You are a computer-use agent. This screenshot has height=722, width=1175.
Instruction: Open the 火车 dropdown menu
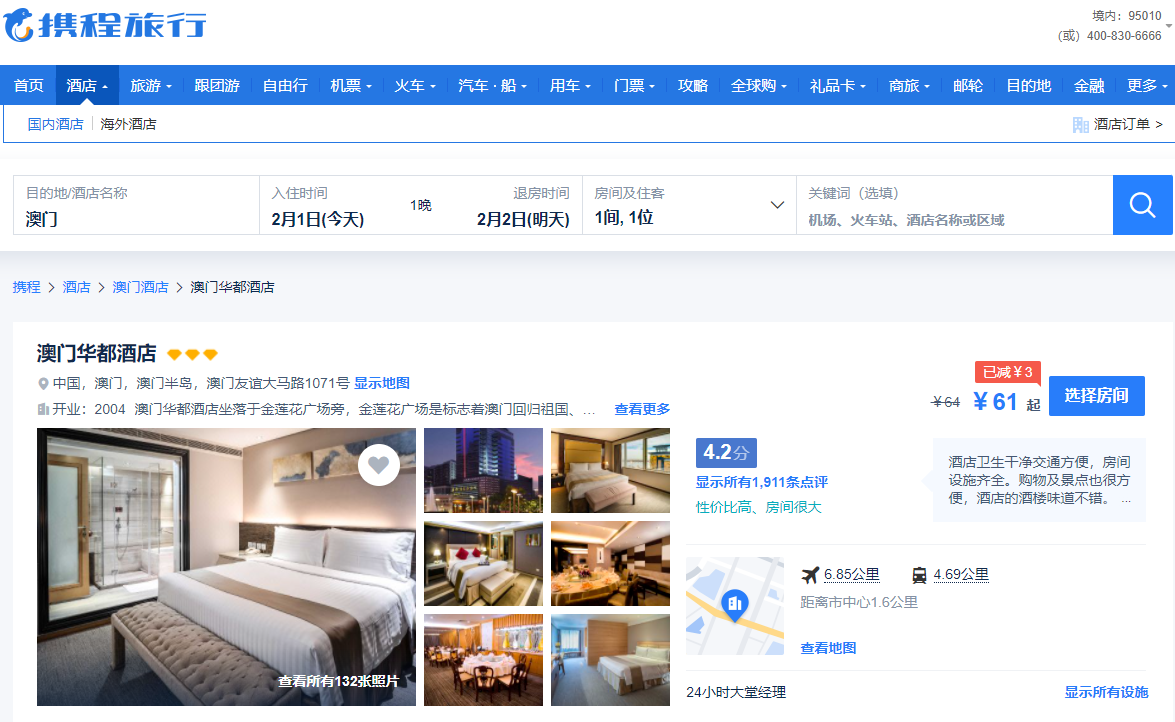pos(415,85)
